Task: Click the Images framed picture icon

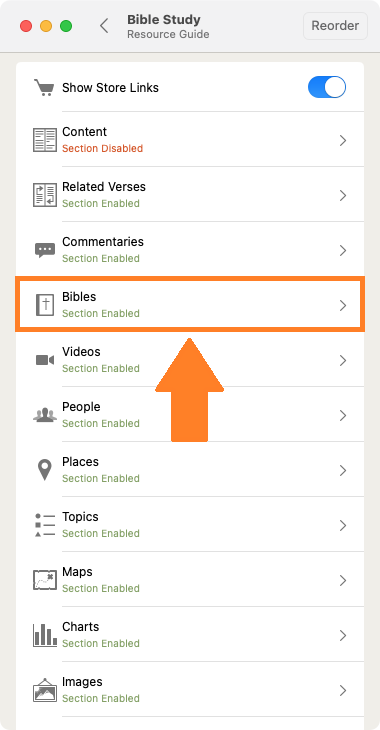Action: pos(45,690)
